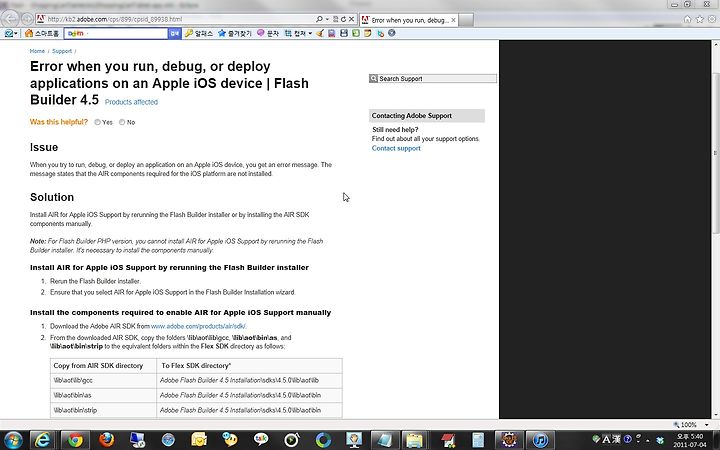Open 즐겨찾기 star in the toolbar
This screenshot has height=450, width=720.
234,34
